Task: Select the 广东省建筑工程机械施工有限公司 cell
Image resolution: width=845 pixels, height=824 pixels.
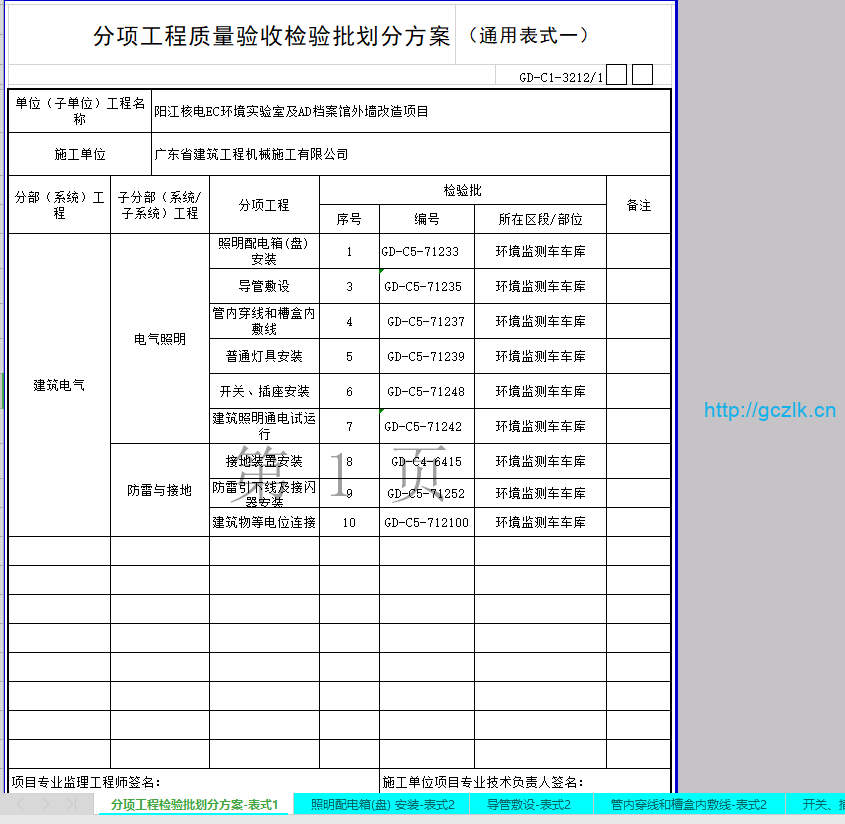Action: click(410, 155)
